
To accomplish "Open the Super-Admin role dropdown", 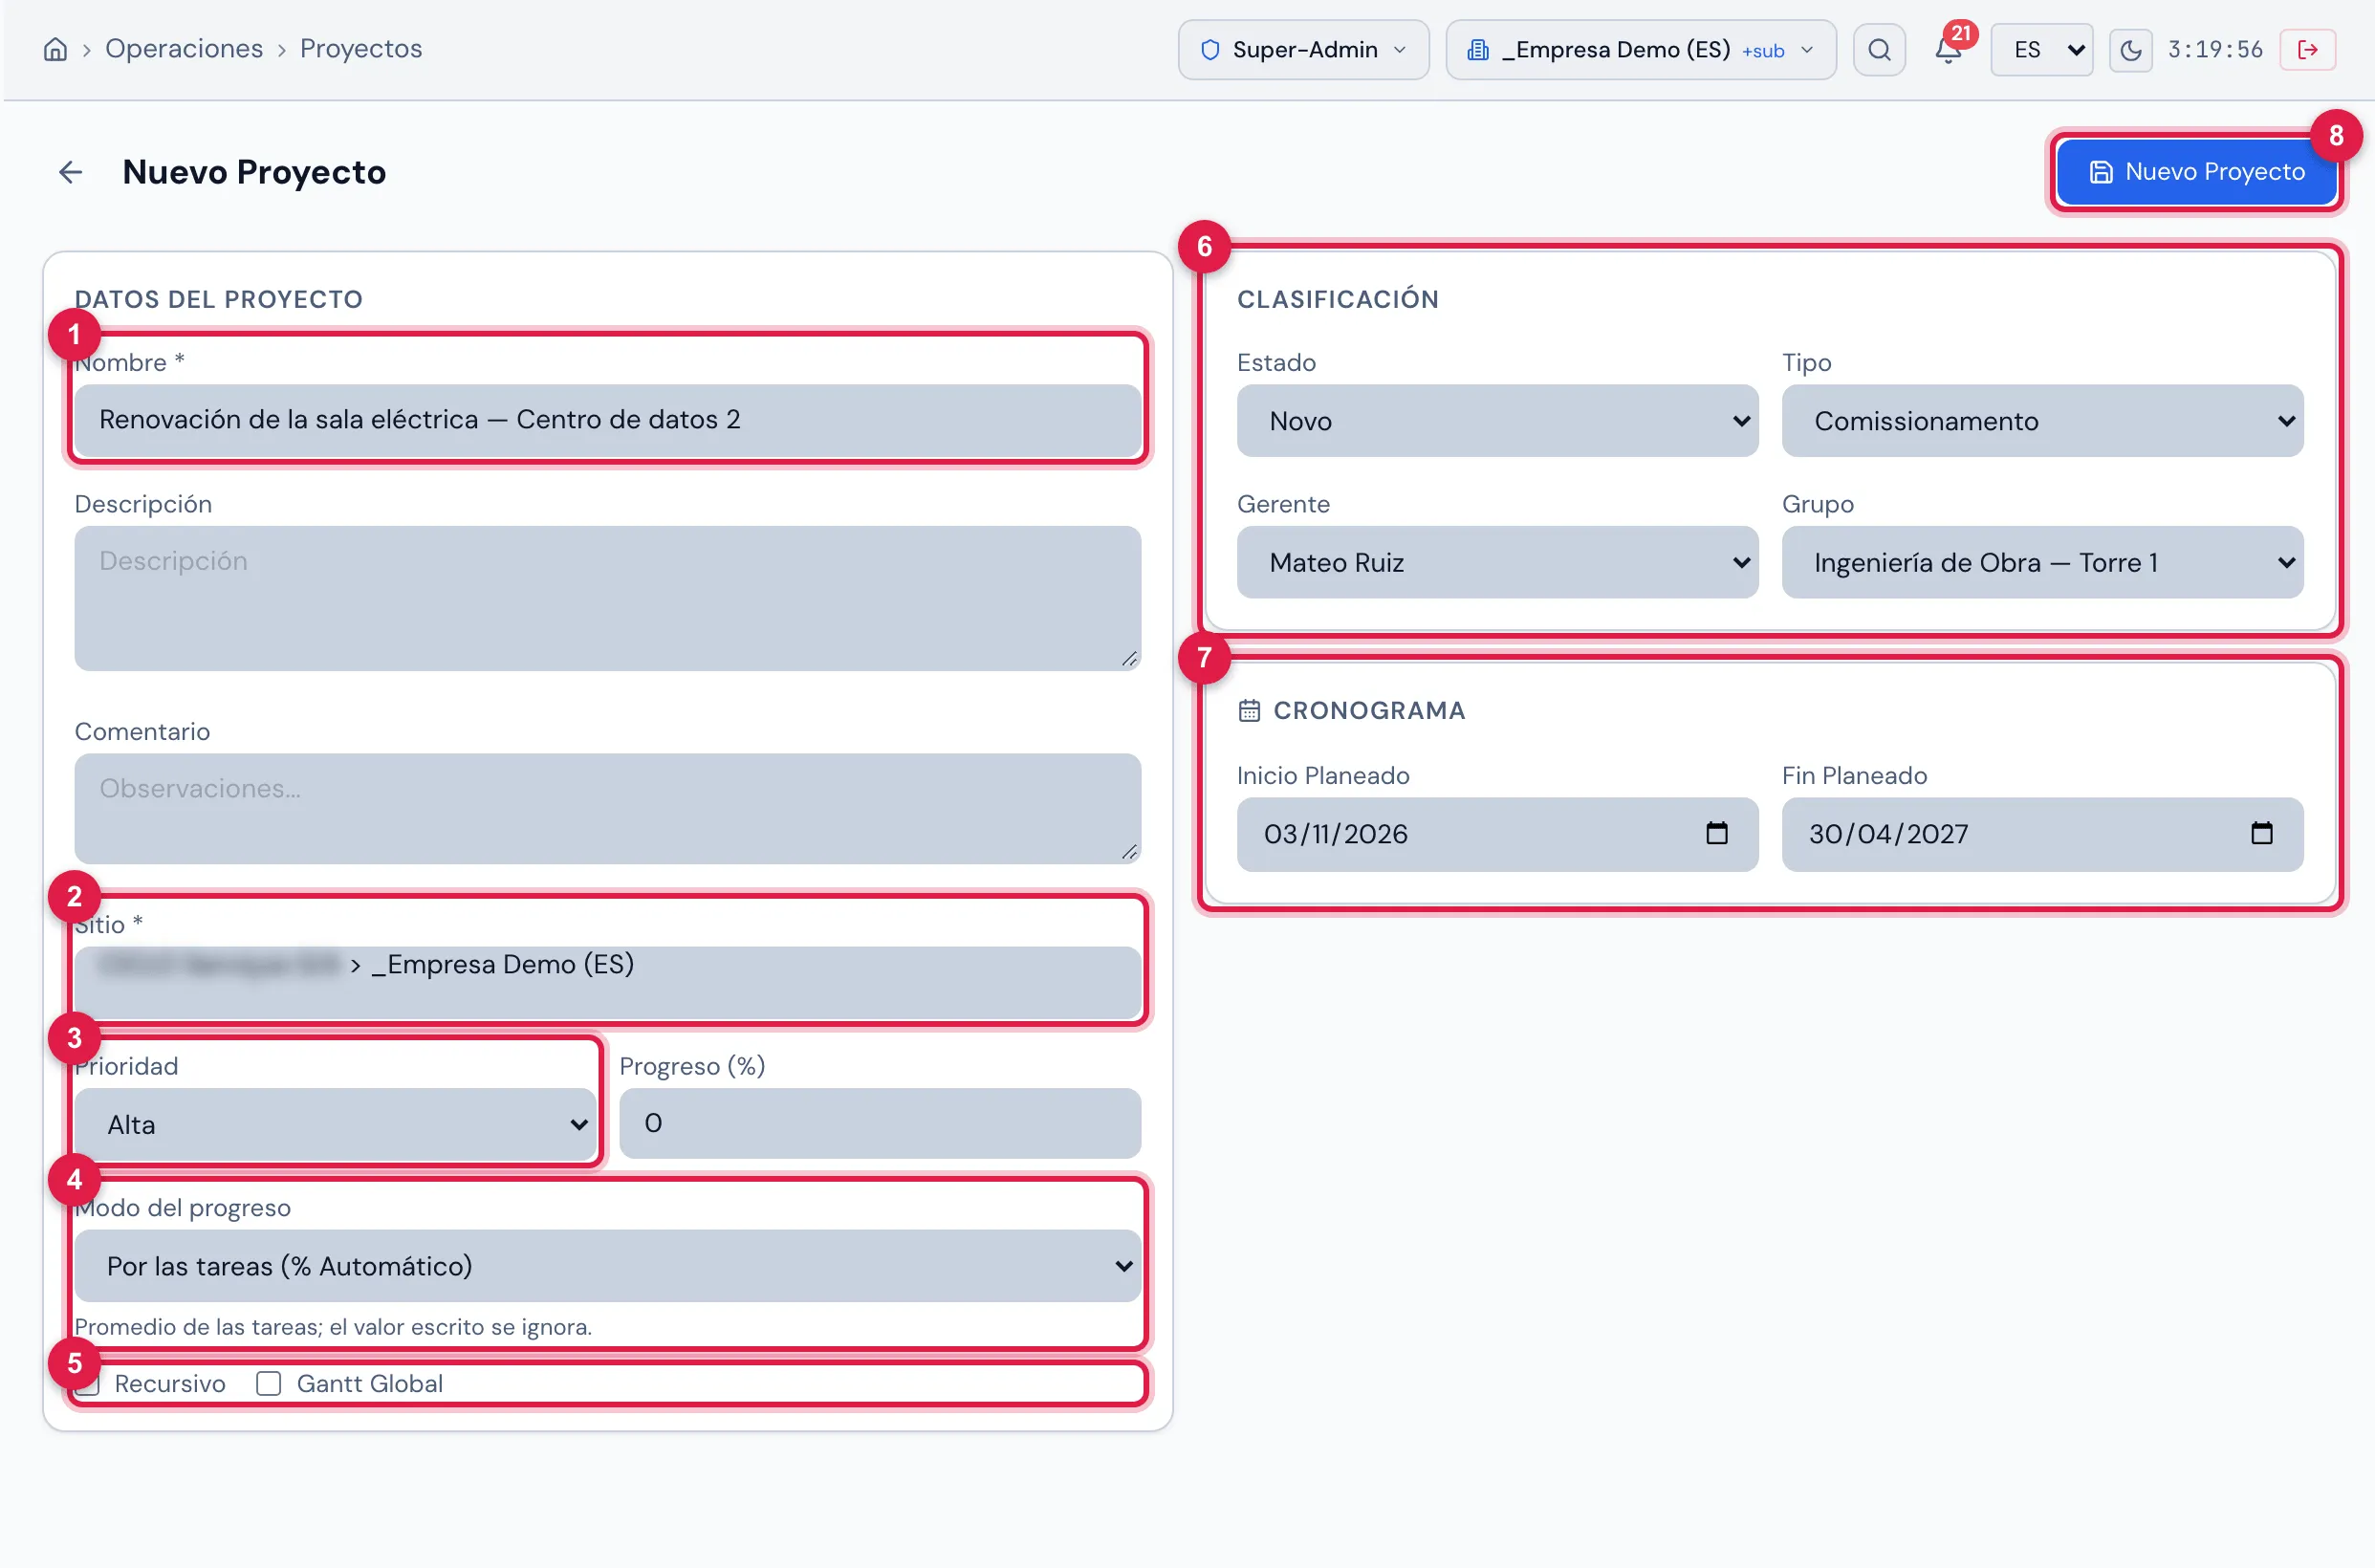I will click(1303, 49).
